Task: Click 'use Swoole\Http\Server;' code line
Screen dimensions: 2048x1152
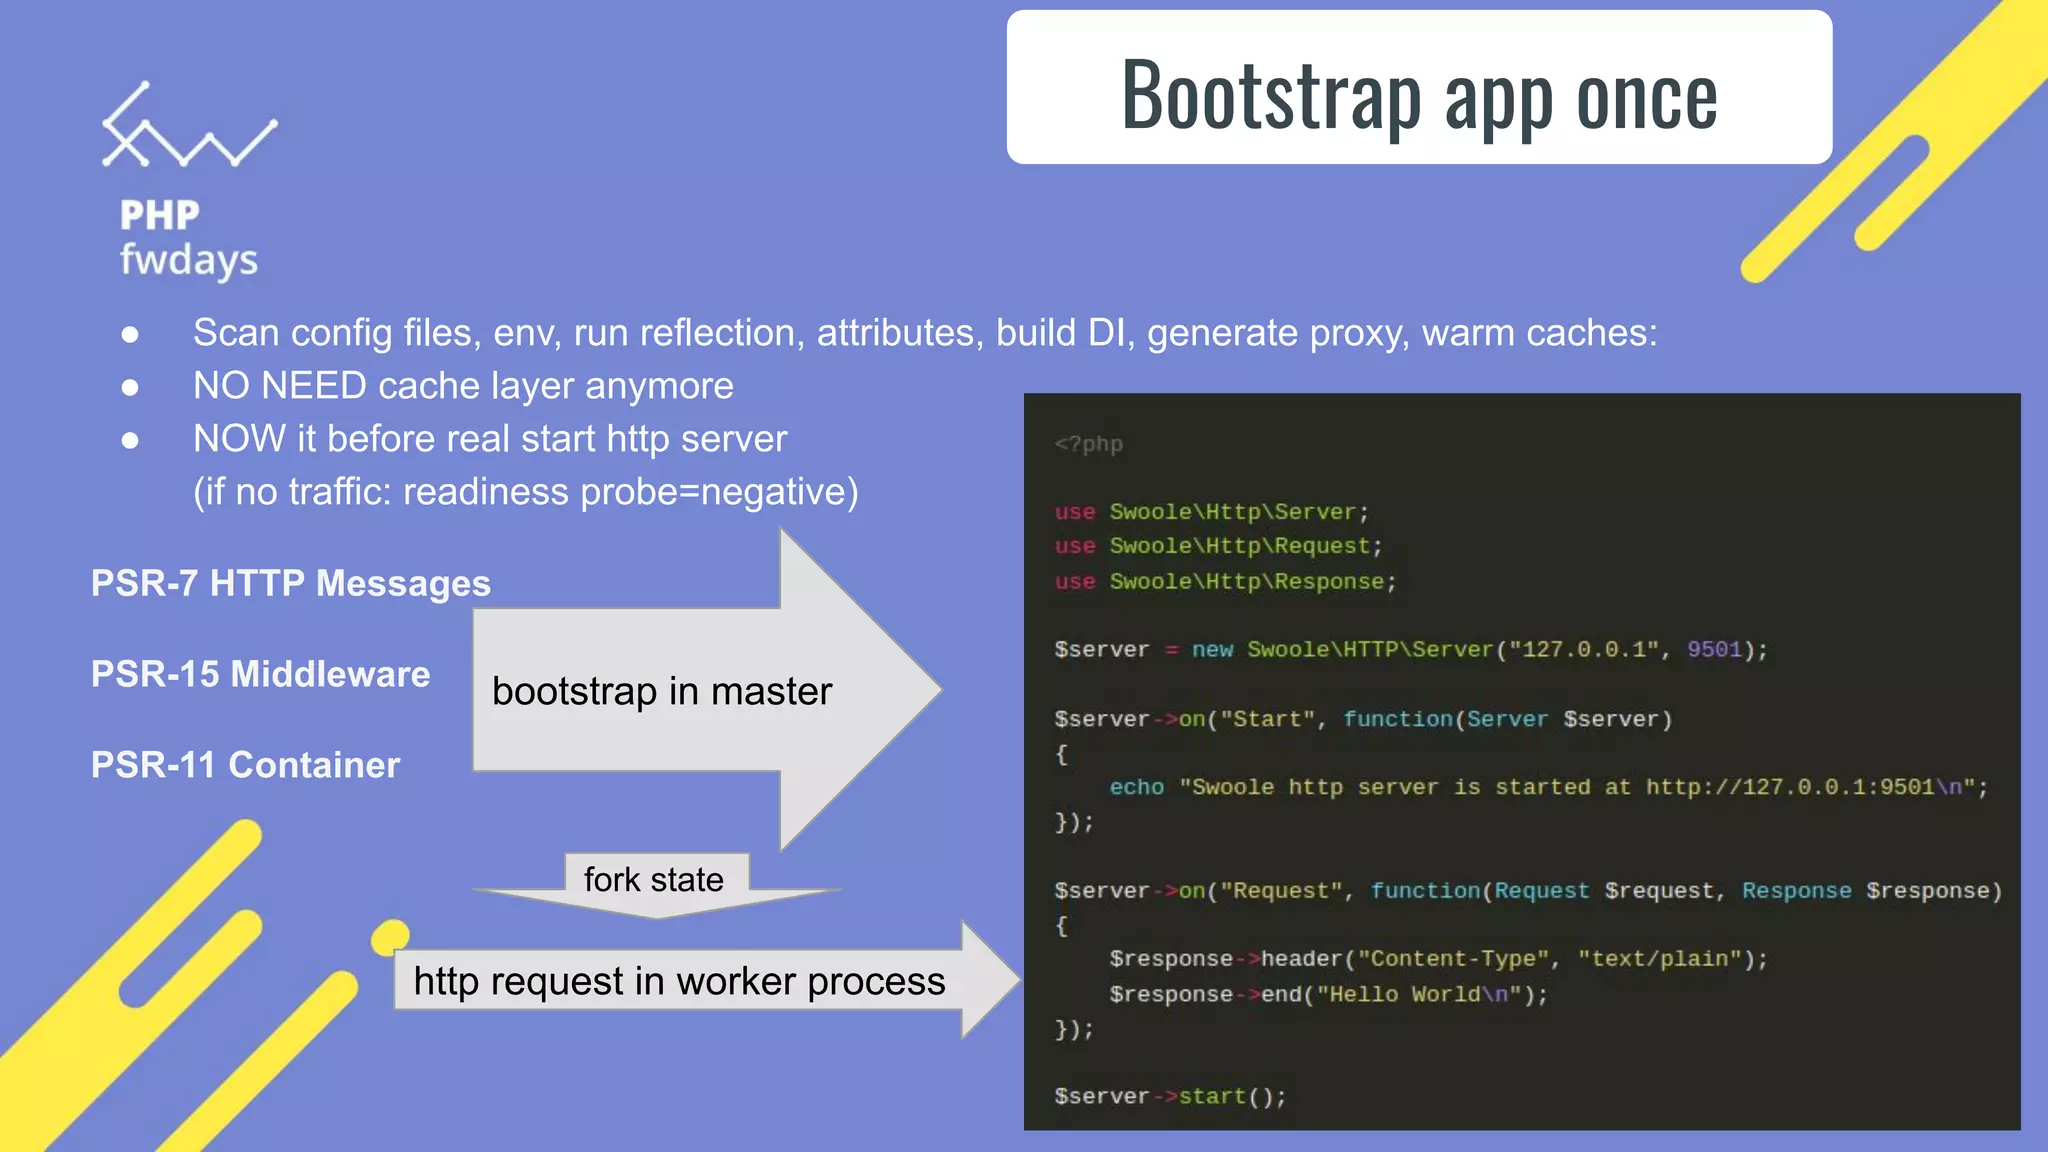Action: coord(1211,512)
